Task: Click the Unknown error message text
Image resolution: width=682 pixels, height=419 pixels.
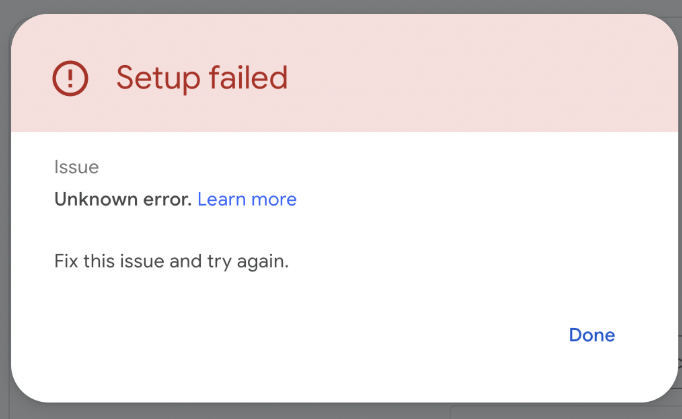Action: [123, 199]
